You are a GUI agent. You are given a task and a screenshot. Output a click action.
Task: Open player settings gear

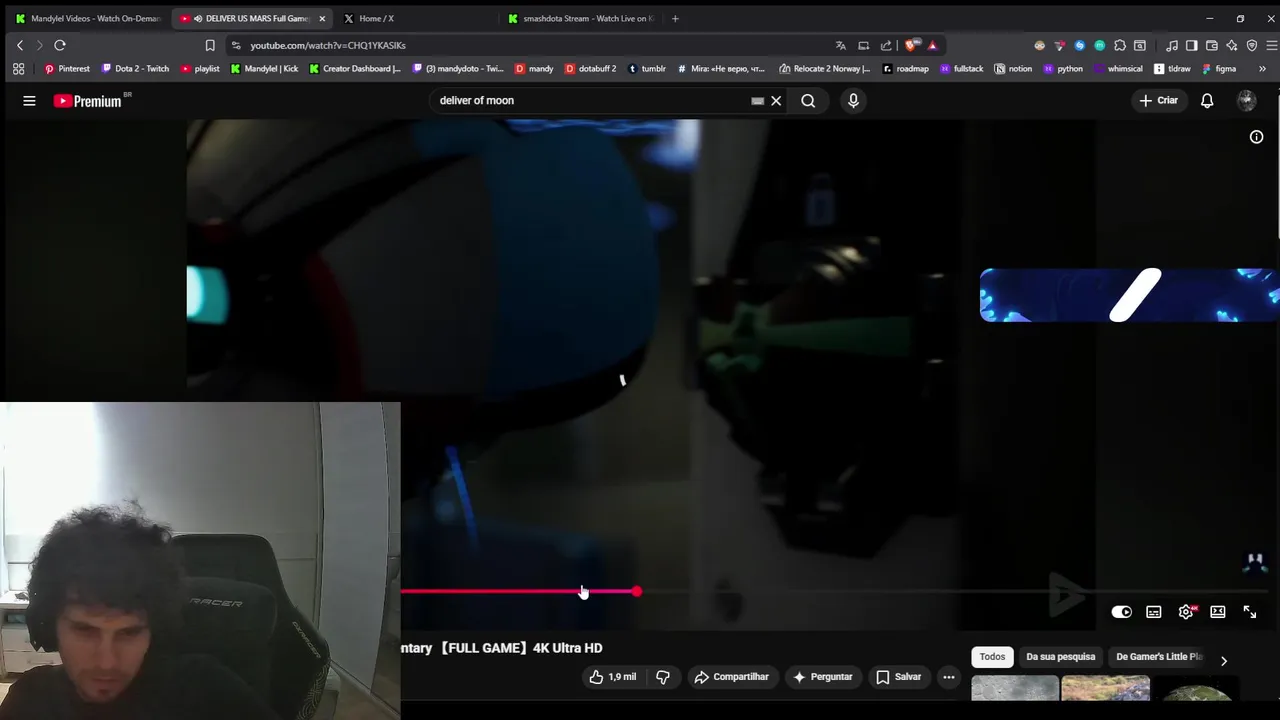pos(1186,612)
